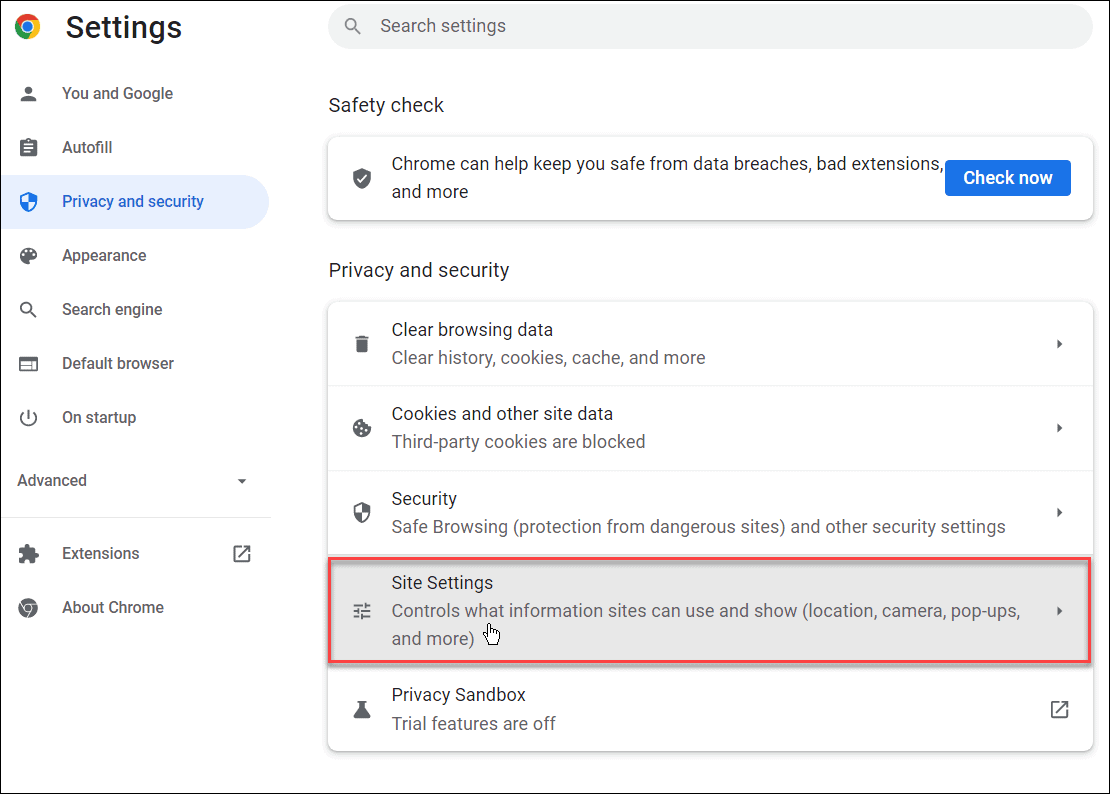
Task: Click the Autofill clipboard icon
Action: [28, 147]
